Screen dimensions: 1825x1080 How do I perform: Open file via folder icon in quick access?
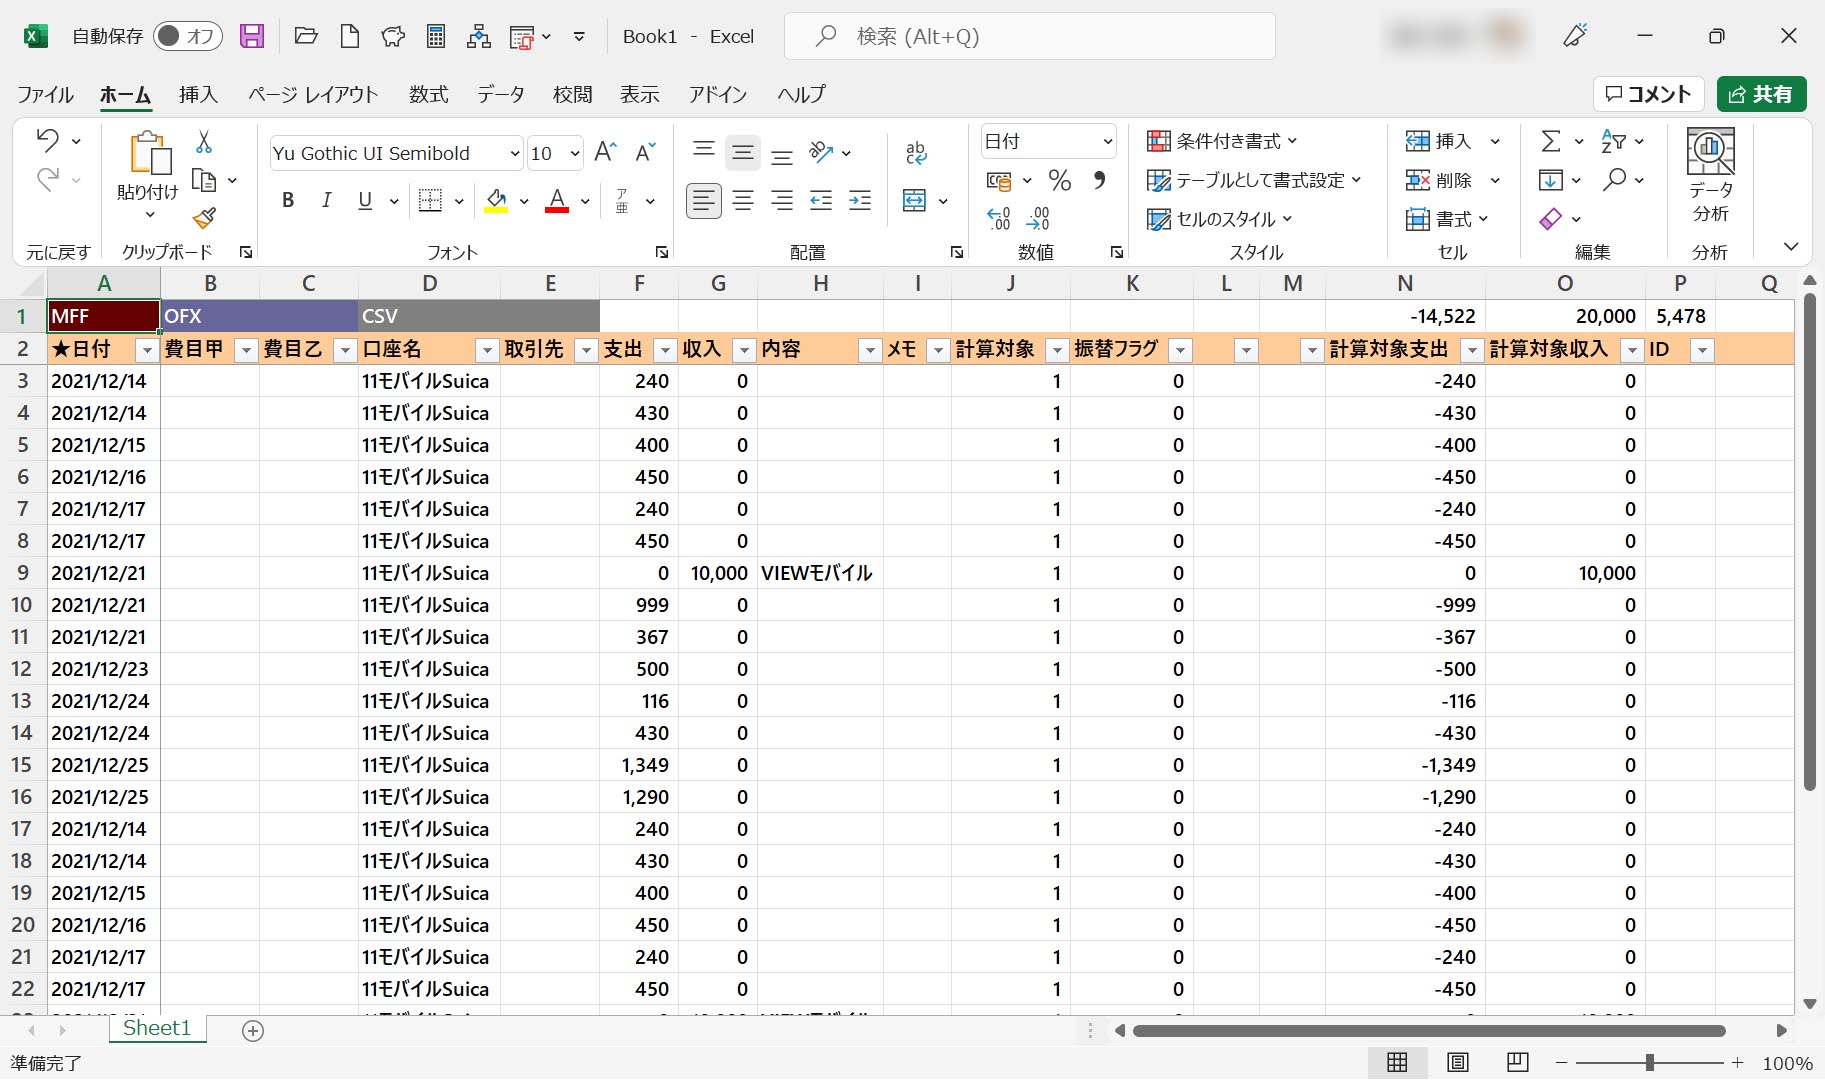point(306,37)
